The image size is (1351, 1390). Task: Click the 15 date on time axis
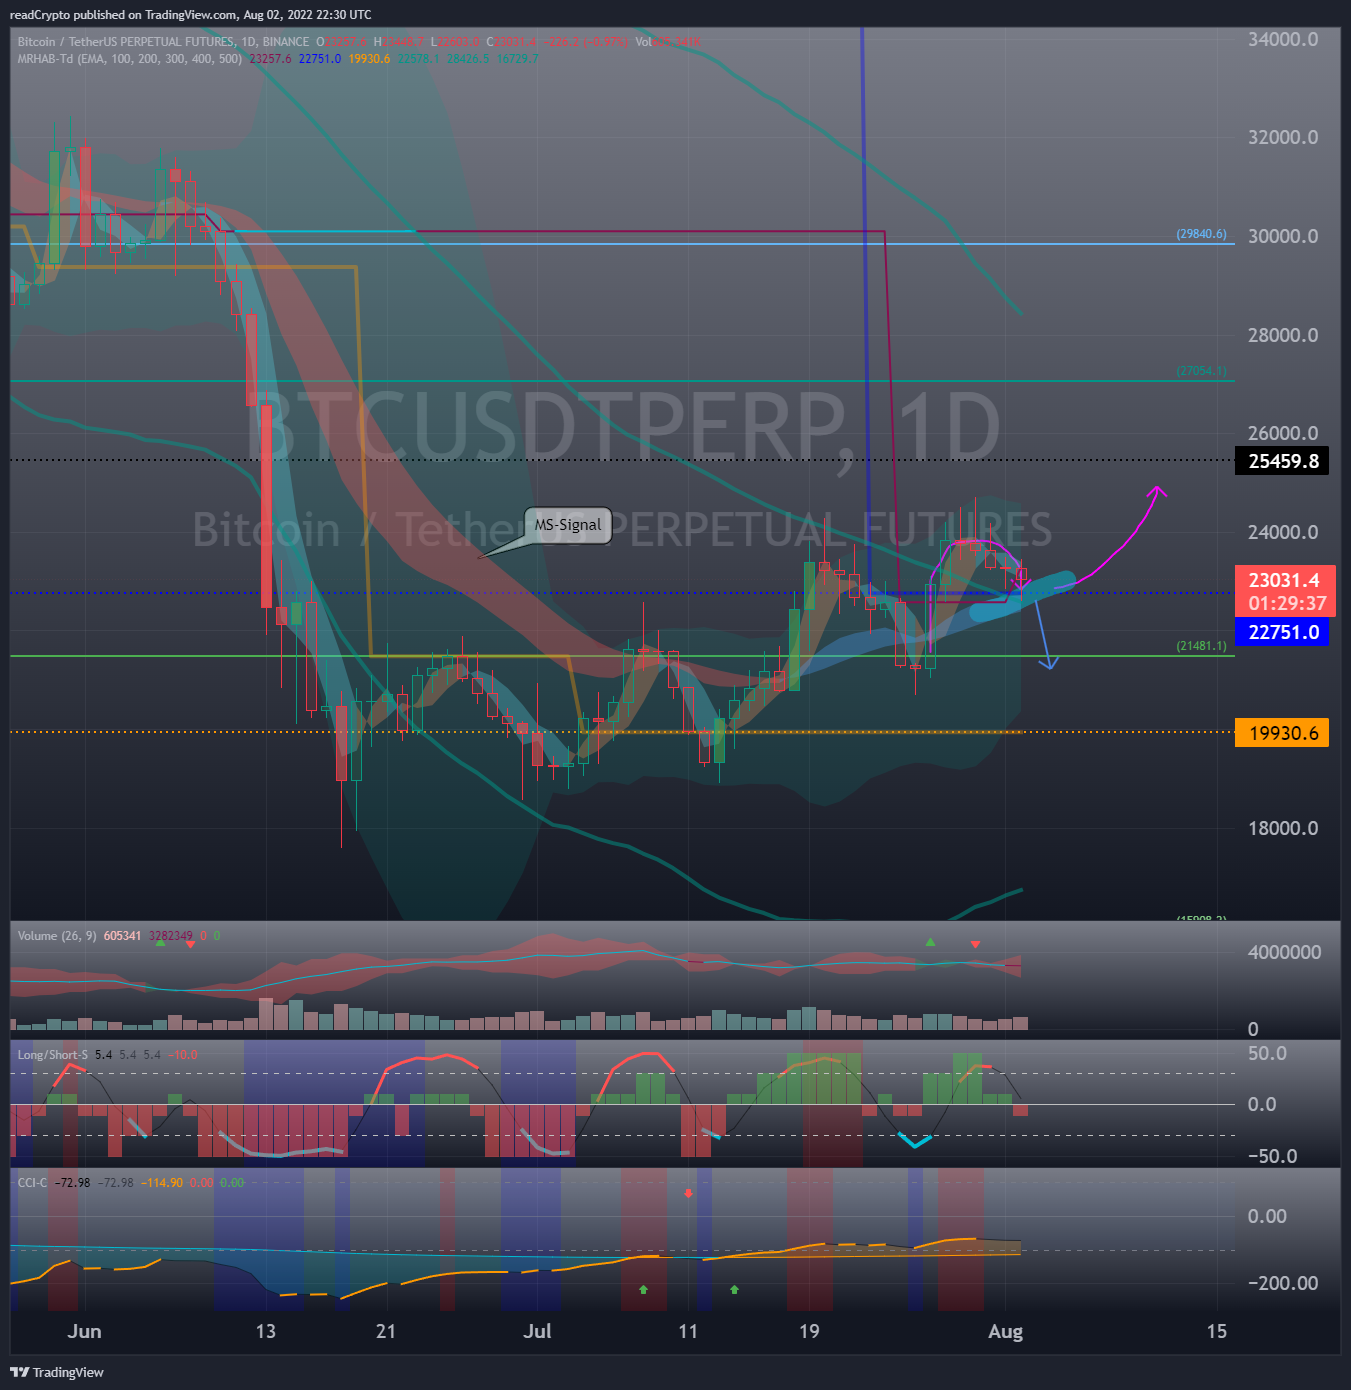click(1216, 1331)
